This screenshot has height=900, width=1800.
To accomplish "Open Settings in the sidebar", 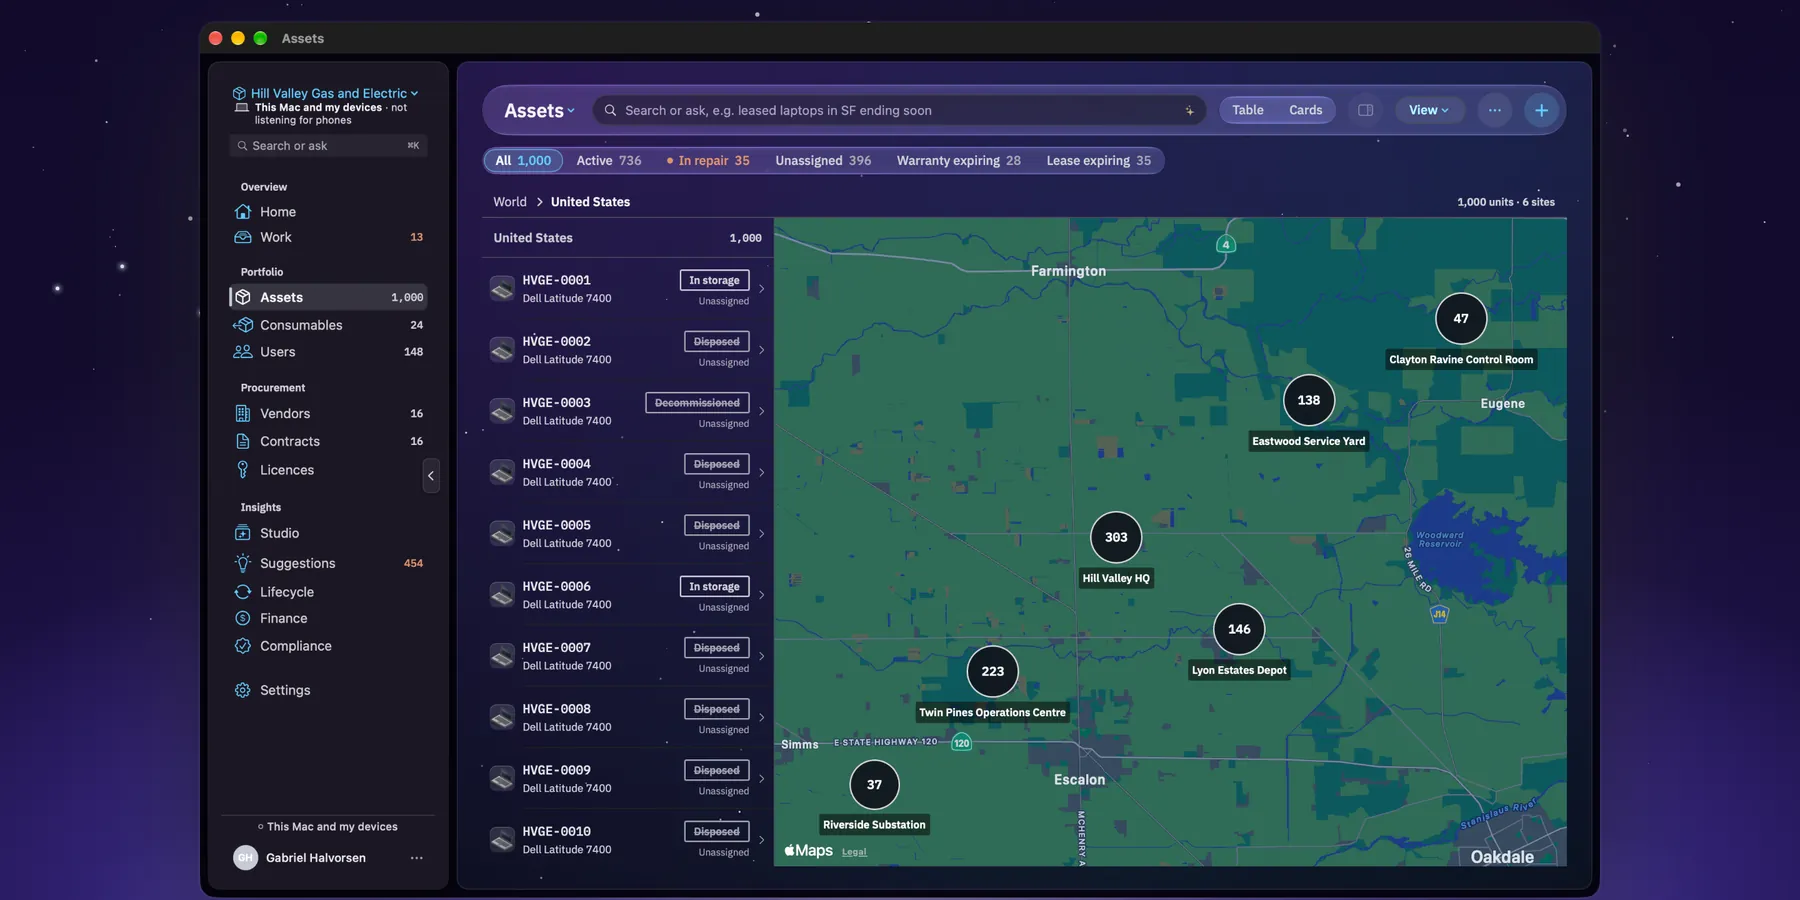I will coord(328,690).
